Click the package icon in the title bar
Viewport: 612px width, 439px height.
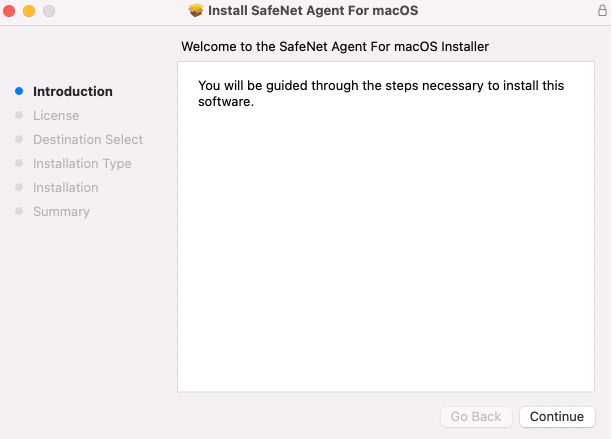195,11
